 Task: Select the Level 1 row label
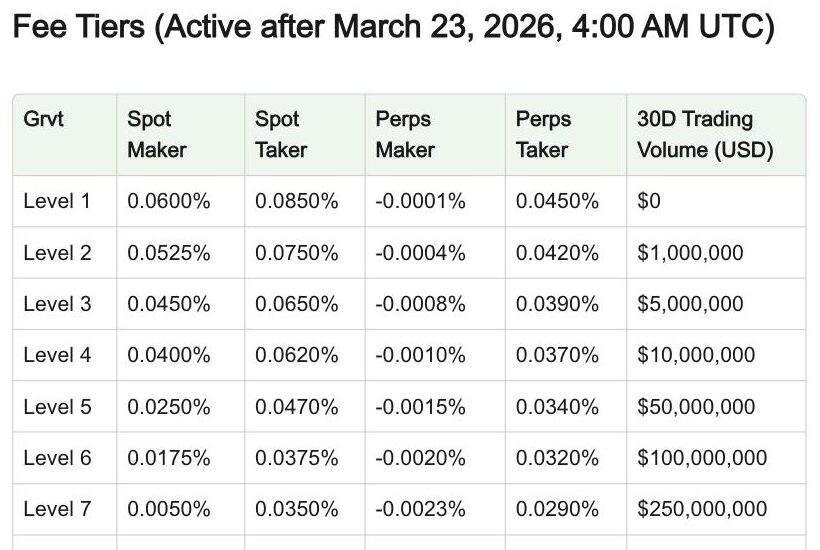click(57, 201)
